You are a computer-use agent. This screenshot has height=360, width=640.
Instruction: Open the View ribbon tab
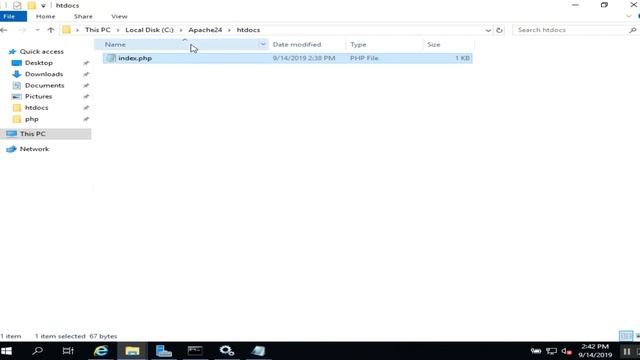[119, 16]
